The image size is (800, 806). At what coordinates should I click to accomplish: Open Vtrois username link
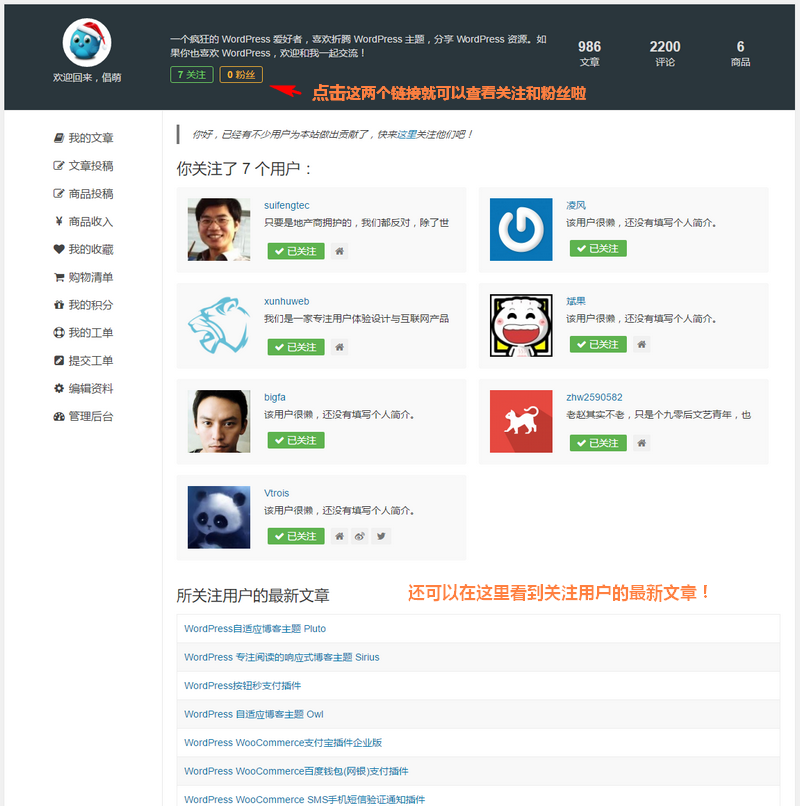coord(277,493)
